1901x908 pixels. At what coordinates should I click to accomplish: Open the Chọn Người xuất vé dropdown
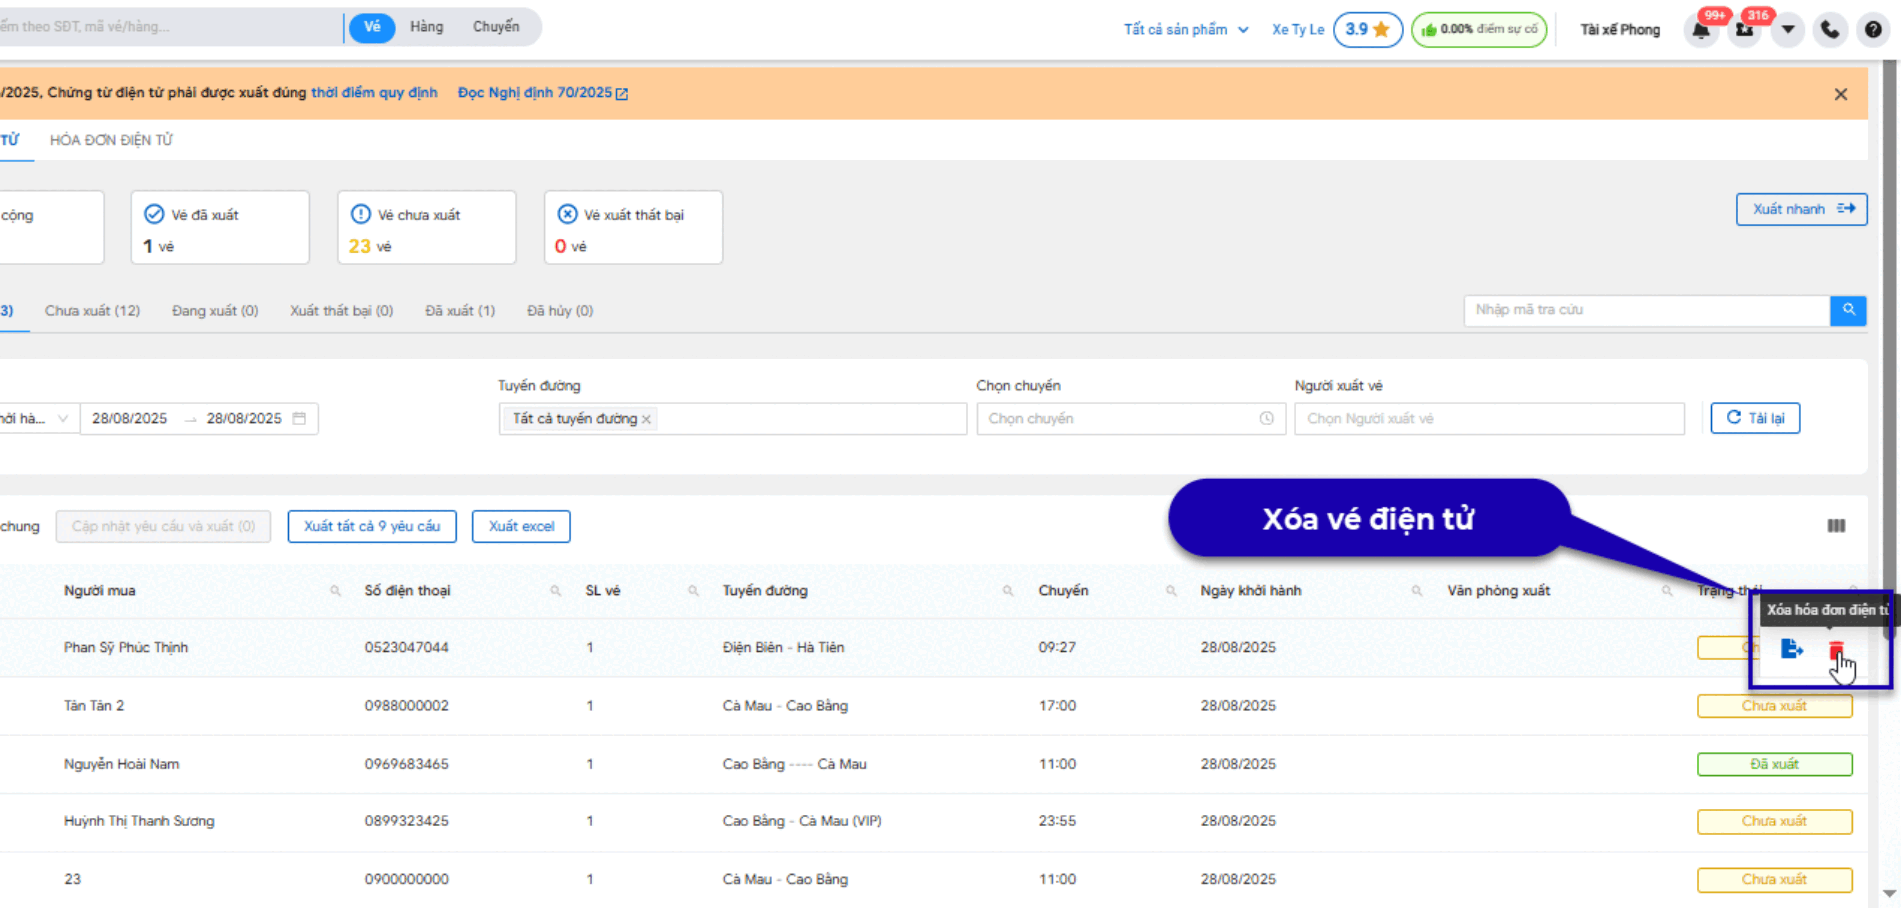(x=1488, y=419)
